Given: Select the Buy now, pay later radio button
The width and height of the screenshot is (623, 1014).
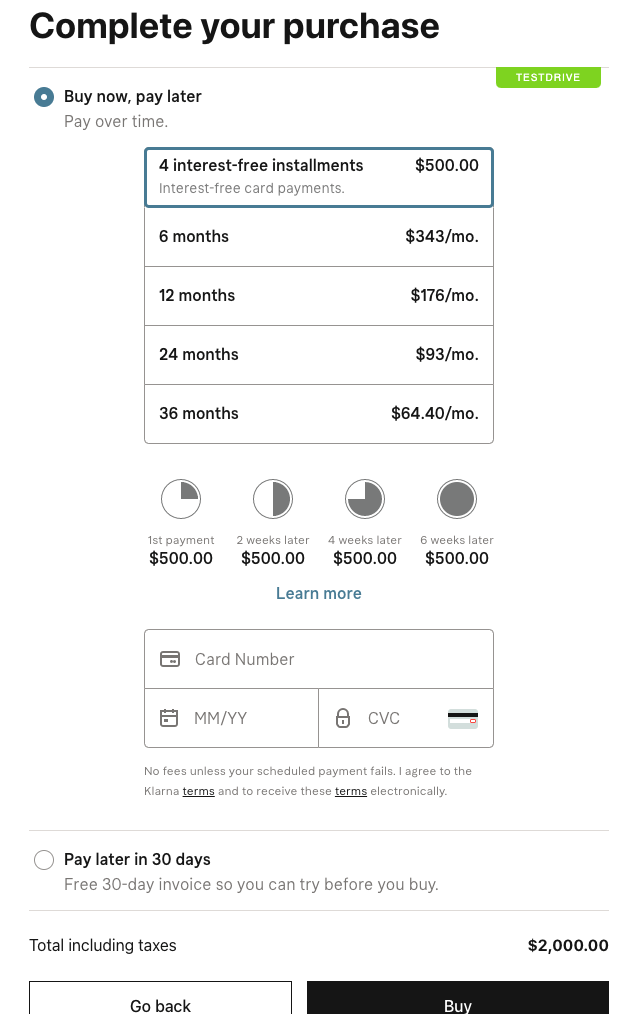Looking at the screenshot, I should (x=43, y=97).
